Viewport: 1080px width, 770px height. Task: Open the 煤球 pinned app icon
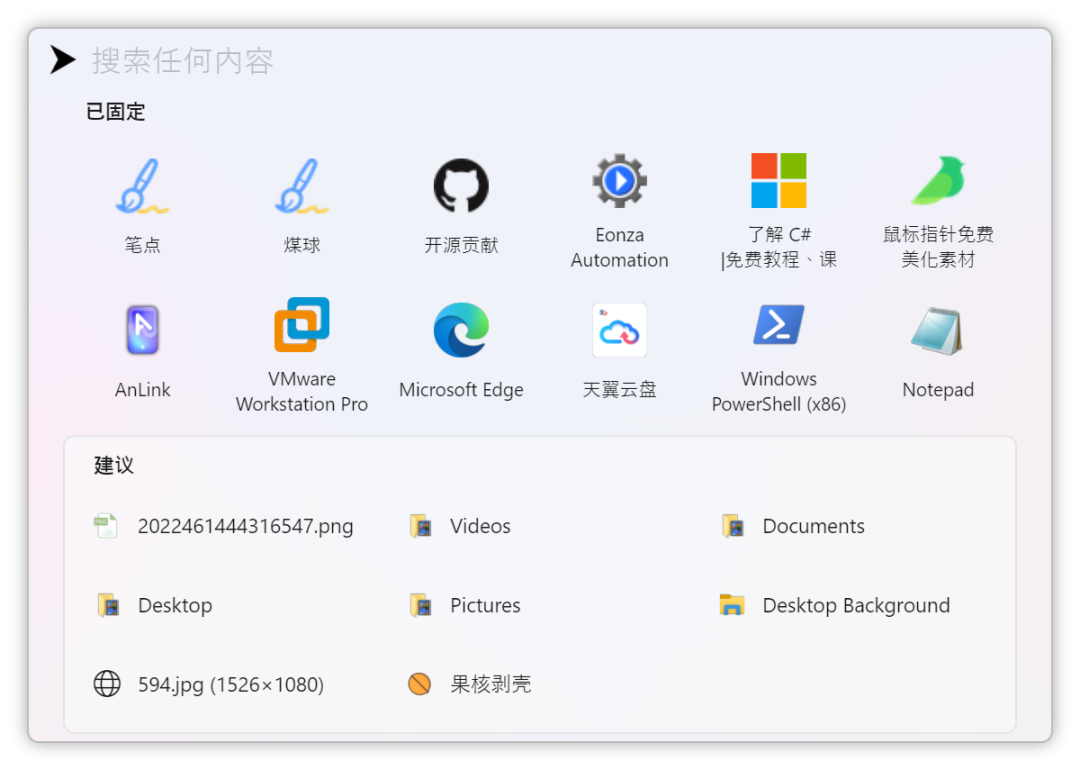(x=302, y=186)
